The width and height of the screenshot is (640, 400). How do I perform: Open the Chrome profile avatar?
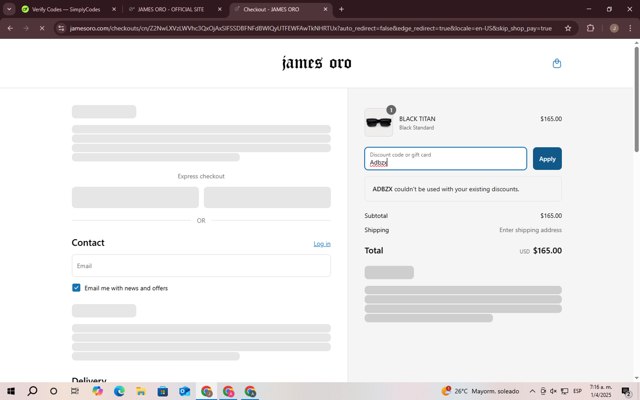[614, 28]
